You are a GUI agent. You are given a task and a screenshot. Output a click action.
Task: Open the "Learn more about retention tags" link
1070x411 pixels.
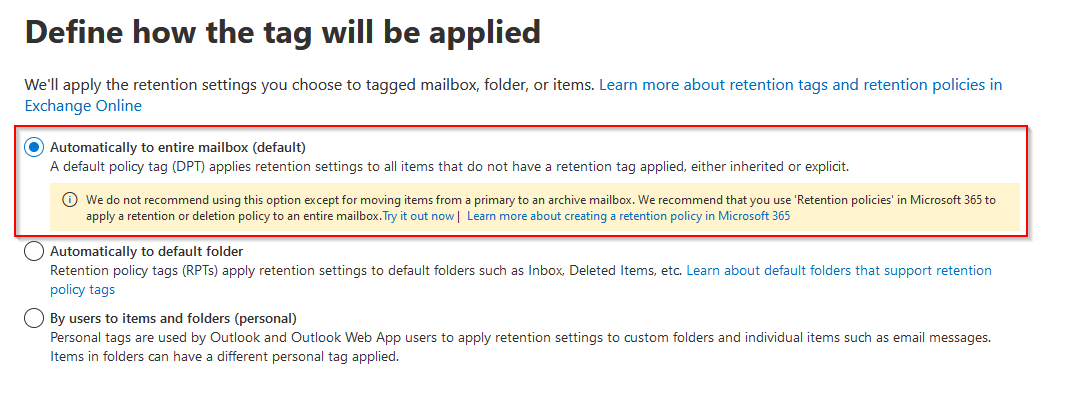coord(800,85)
